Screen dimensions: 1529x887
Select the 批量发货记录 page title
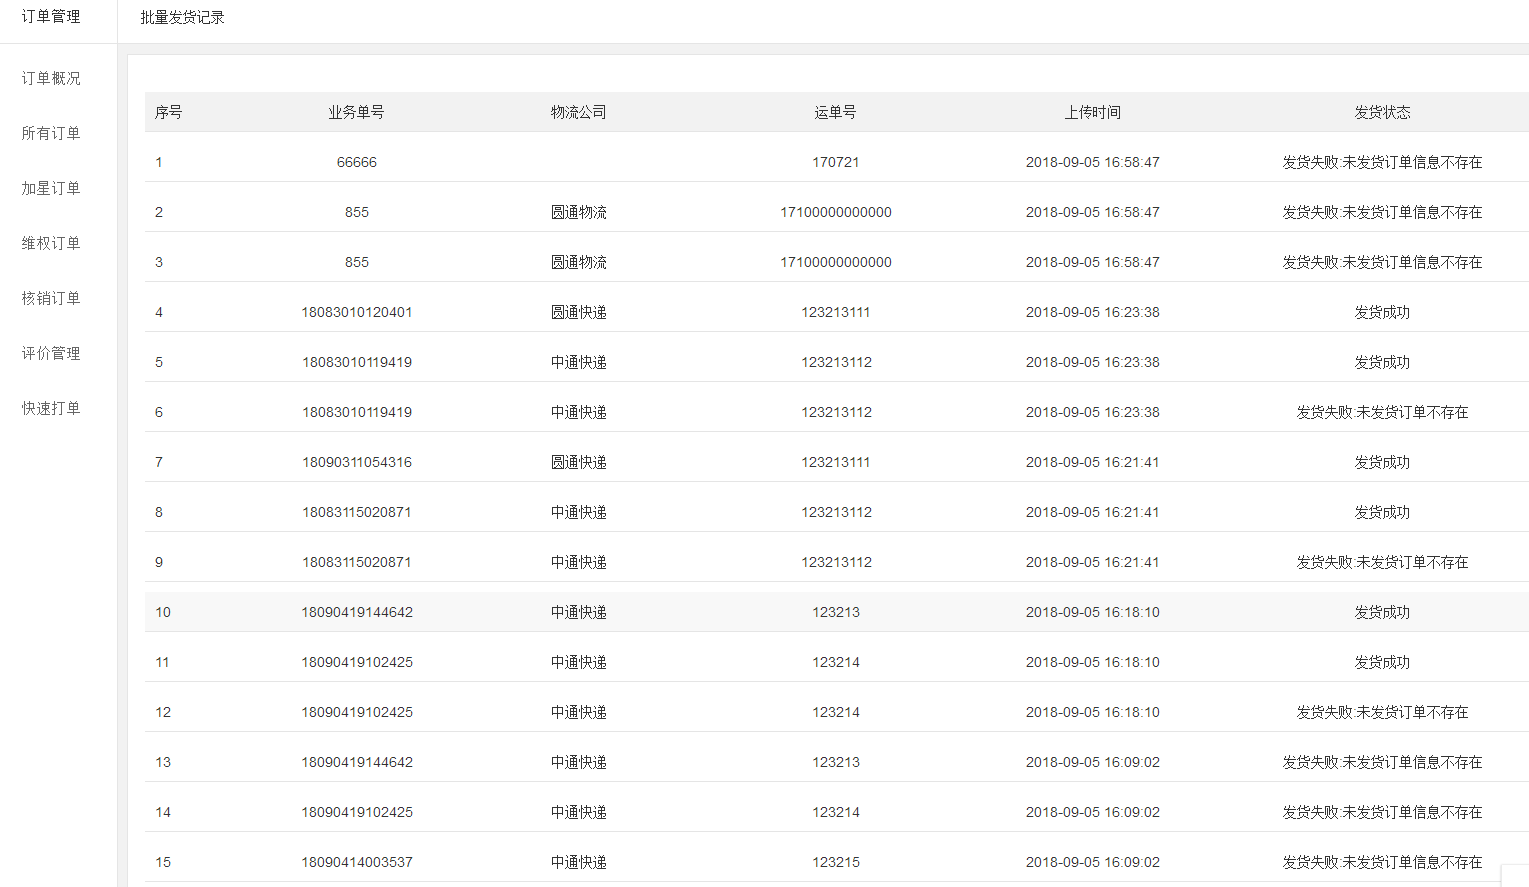pos(182,18)
